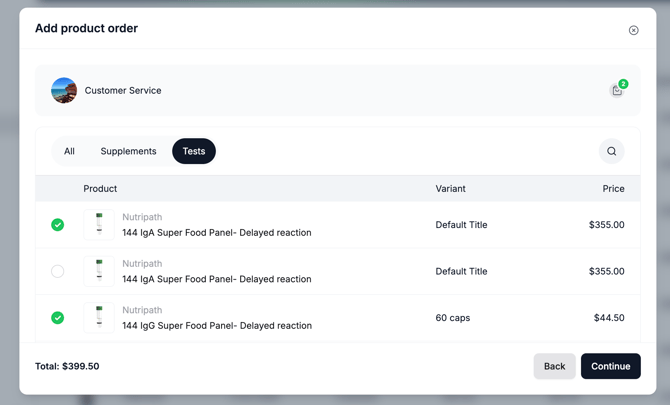Click the Variant column header
670x405 pixels.
[450, 189]
